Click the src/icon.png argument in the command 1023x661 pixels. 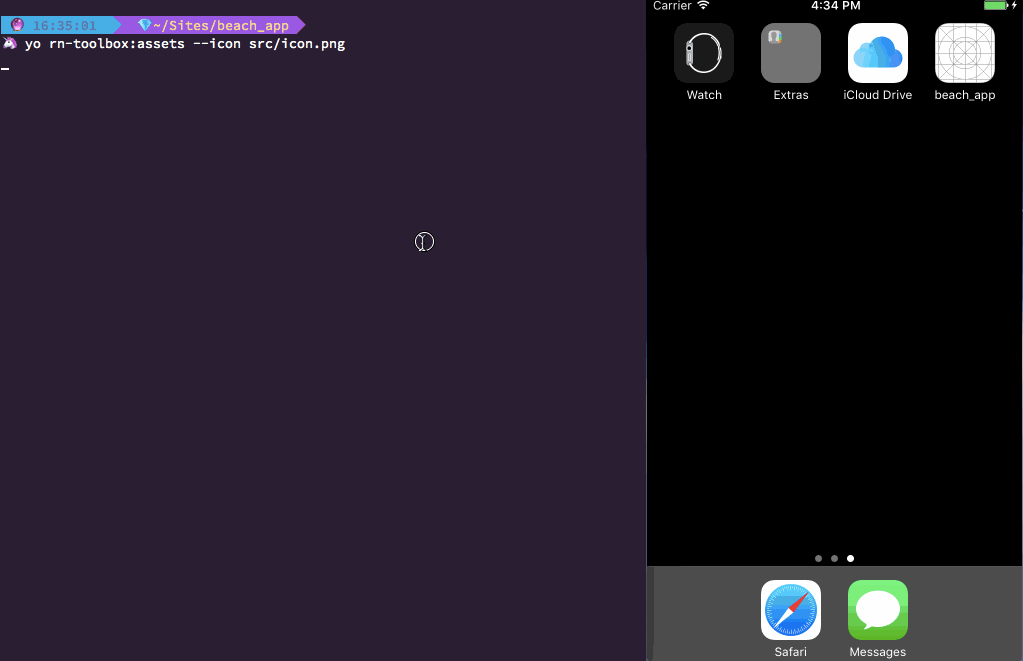[x=296, y=44]
